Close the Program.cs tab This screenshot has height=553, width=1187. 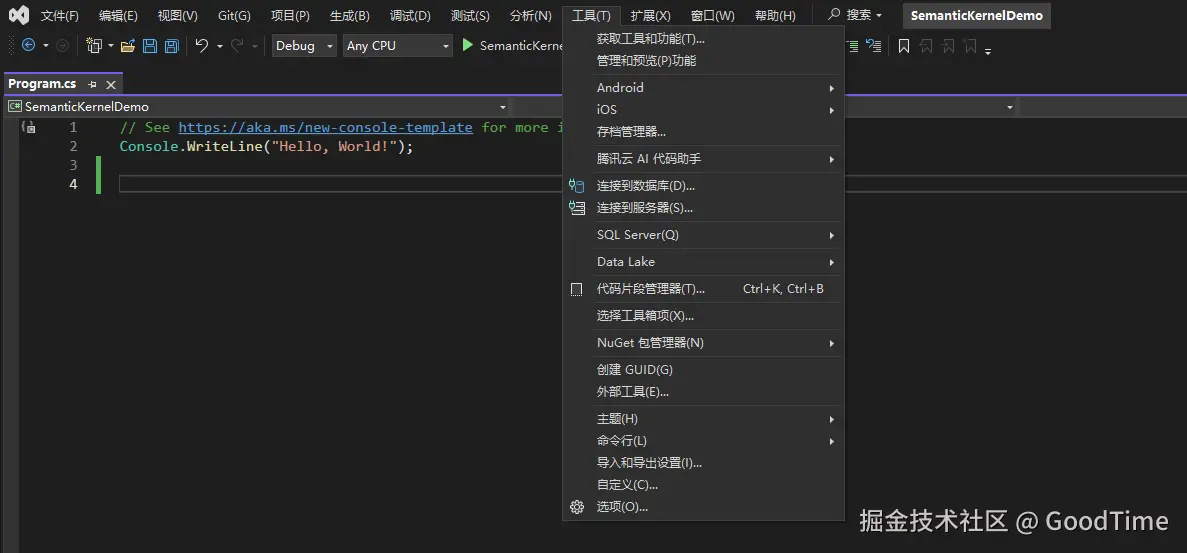pyautogui.click(x=111, y=85)
